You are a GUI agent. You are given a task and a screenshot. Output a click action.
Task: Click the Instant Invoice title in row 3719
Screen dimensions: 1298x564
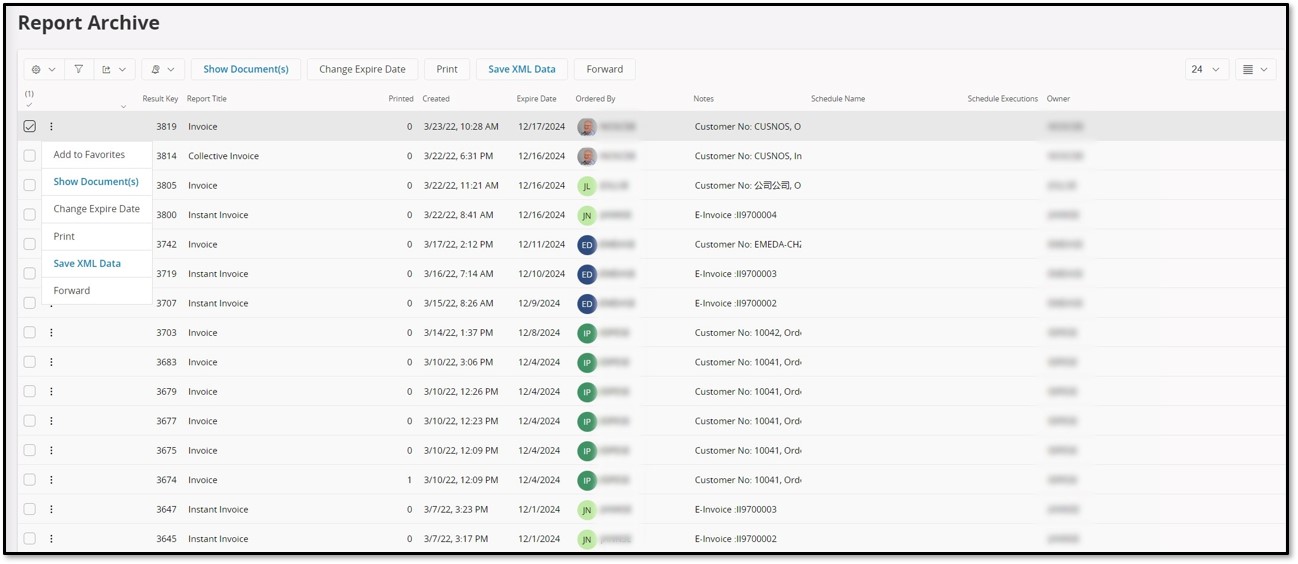tap(218, 273)
